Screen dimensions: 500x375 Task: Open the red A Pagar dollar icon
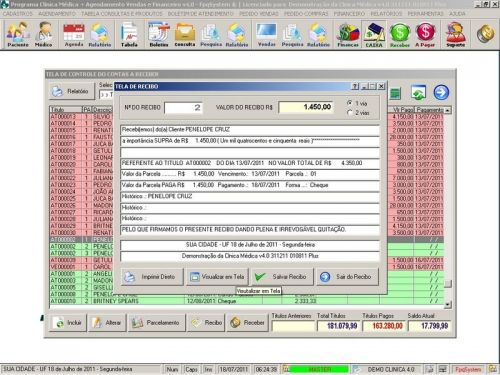pyautogui.click(x=425, y=34)
